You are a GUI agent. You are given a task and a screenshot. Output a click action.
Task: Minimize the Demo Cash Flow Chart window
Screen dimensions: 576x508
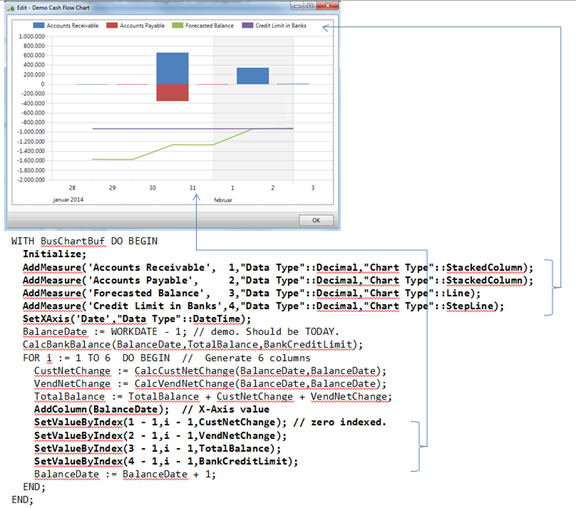point(296,6)
